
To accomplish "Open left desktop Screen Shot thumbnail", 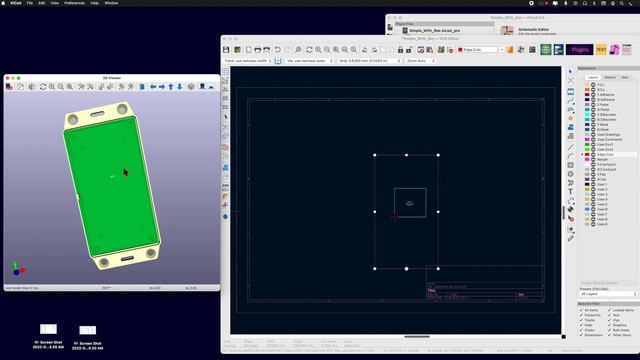I will (48, 329).
